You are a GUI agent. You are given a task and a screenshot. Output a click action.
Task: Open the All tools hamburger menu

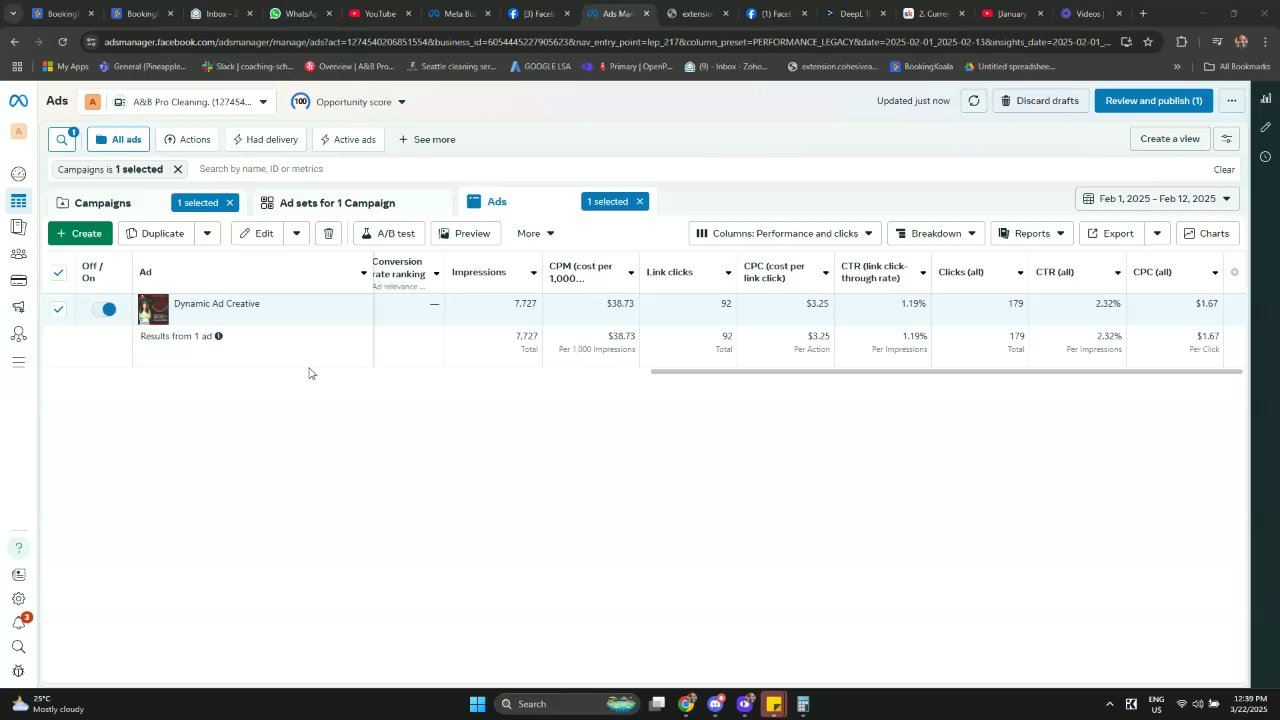coord(18,362)
